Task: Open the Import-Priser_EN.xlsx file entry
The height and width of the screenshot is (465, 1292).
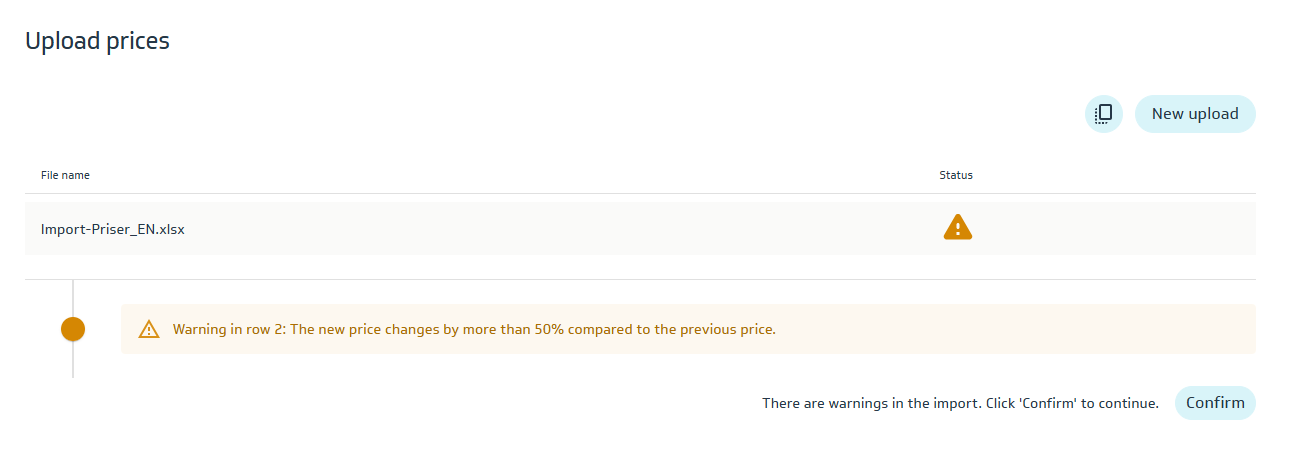Action: pos(113,229)
